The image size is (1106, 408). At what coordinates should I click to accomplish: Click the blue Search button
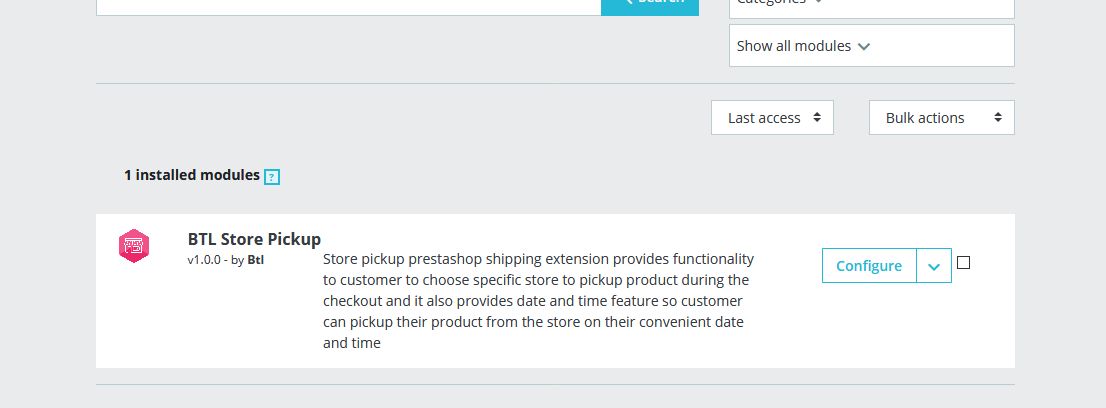[x=650, y=6]
